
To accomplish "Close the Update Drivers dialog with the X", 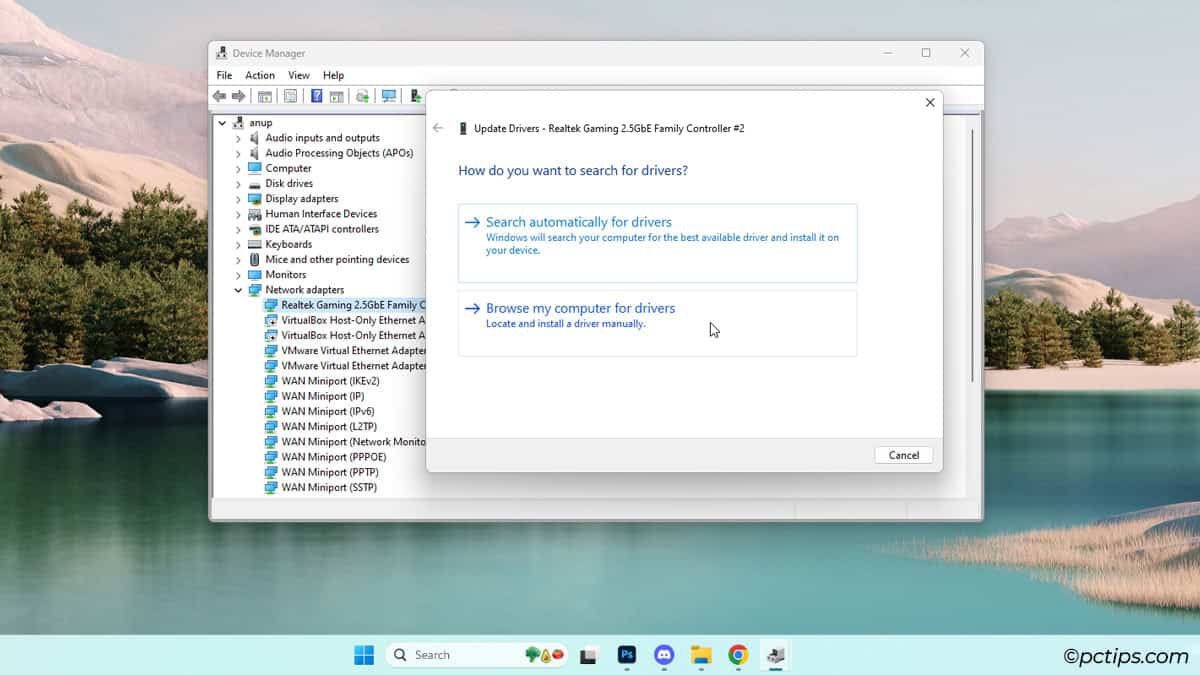I will 930,102.
